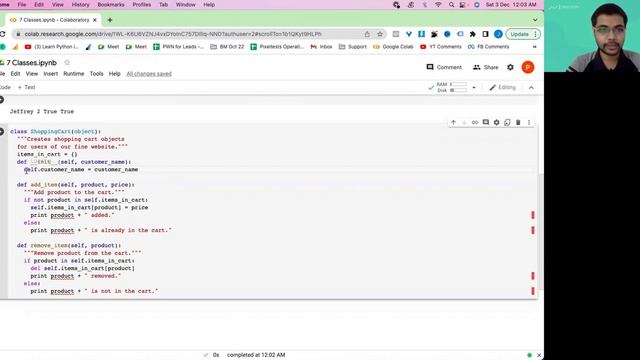Image resolution: width=640 pixels, height=360 pixels.
Task: Collapse the Colab header with the chevron
Action: click(531, 87)
